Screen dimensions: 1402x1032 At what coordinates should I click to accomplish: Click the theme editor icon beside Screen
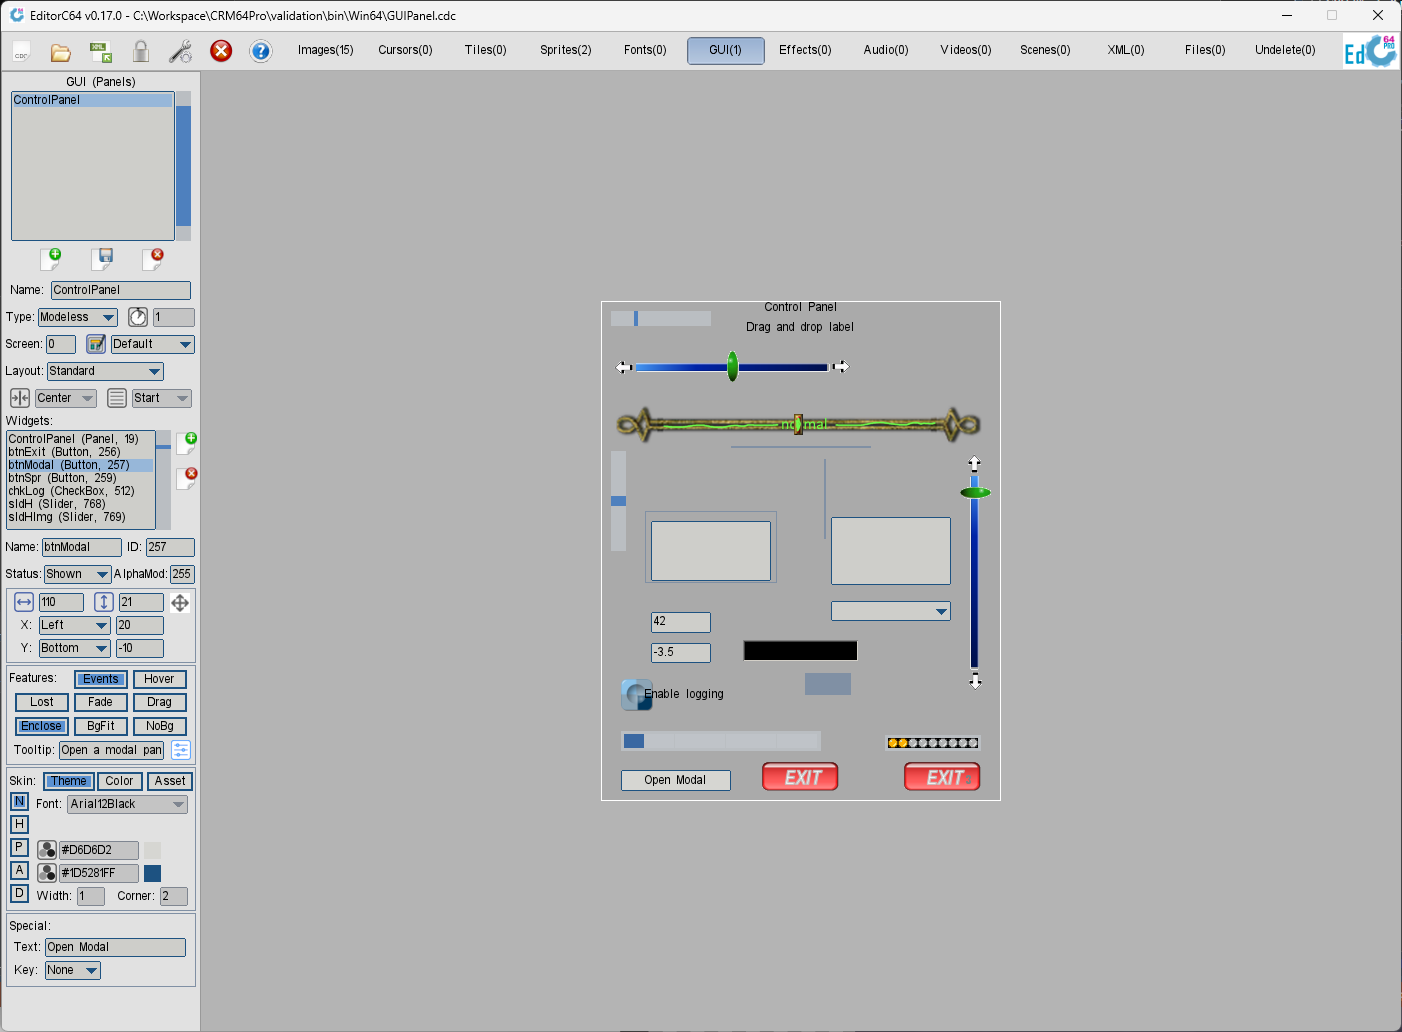[x=96, y=344]
